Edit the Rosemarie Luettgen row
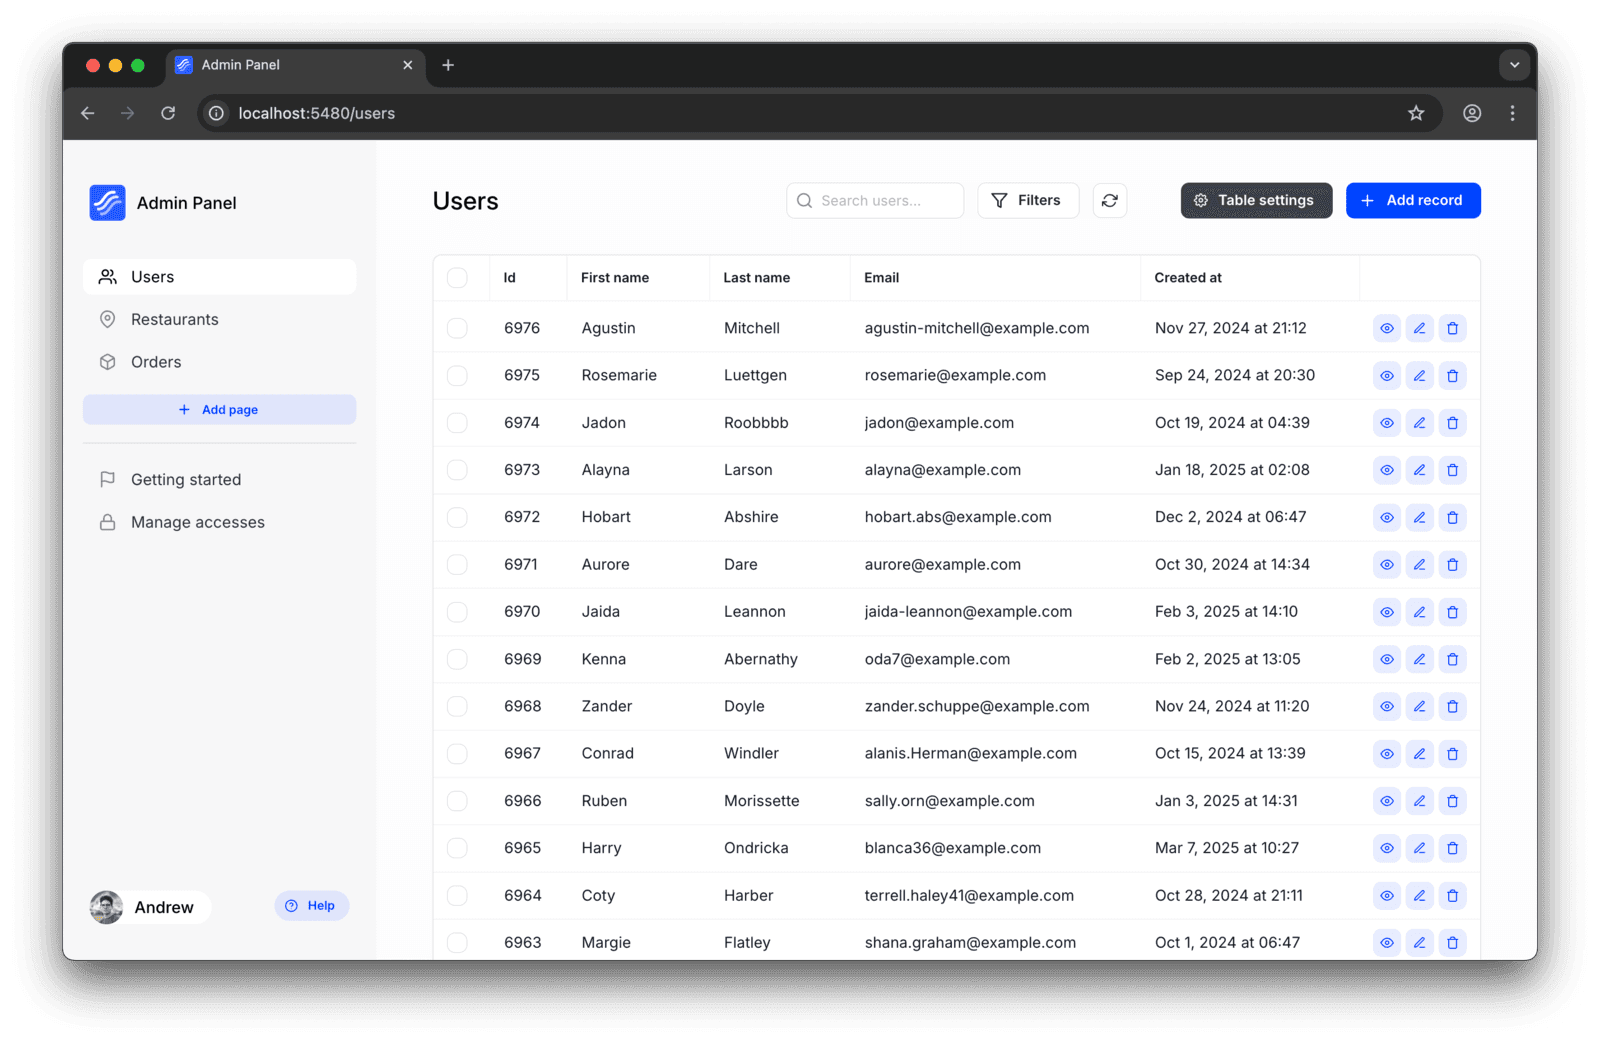 click(1419, 376)
